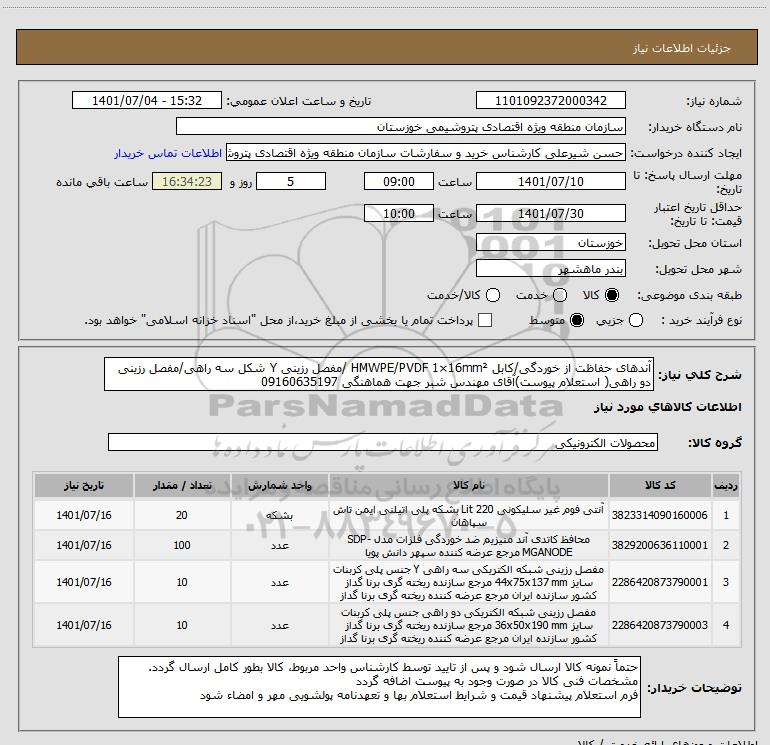Click section title اطلاعات کالاهای مورد نیاز

667,407
